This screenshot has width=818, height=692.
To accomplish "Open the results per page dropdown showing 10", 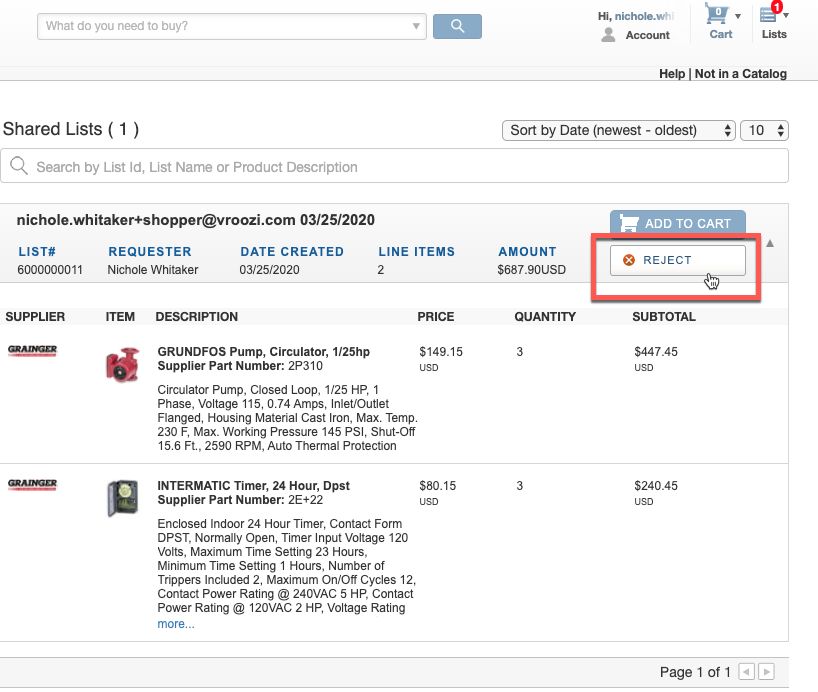I will coord(764,130).
